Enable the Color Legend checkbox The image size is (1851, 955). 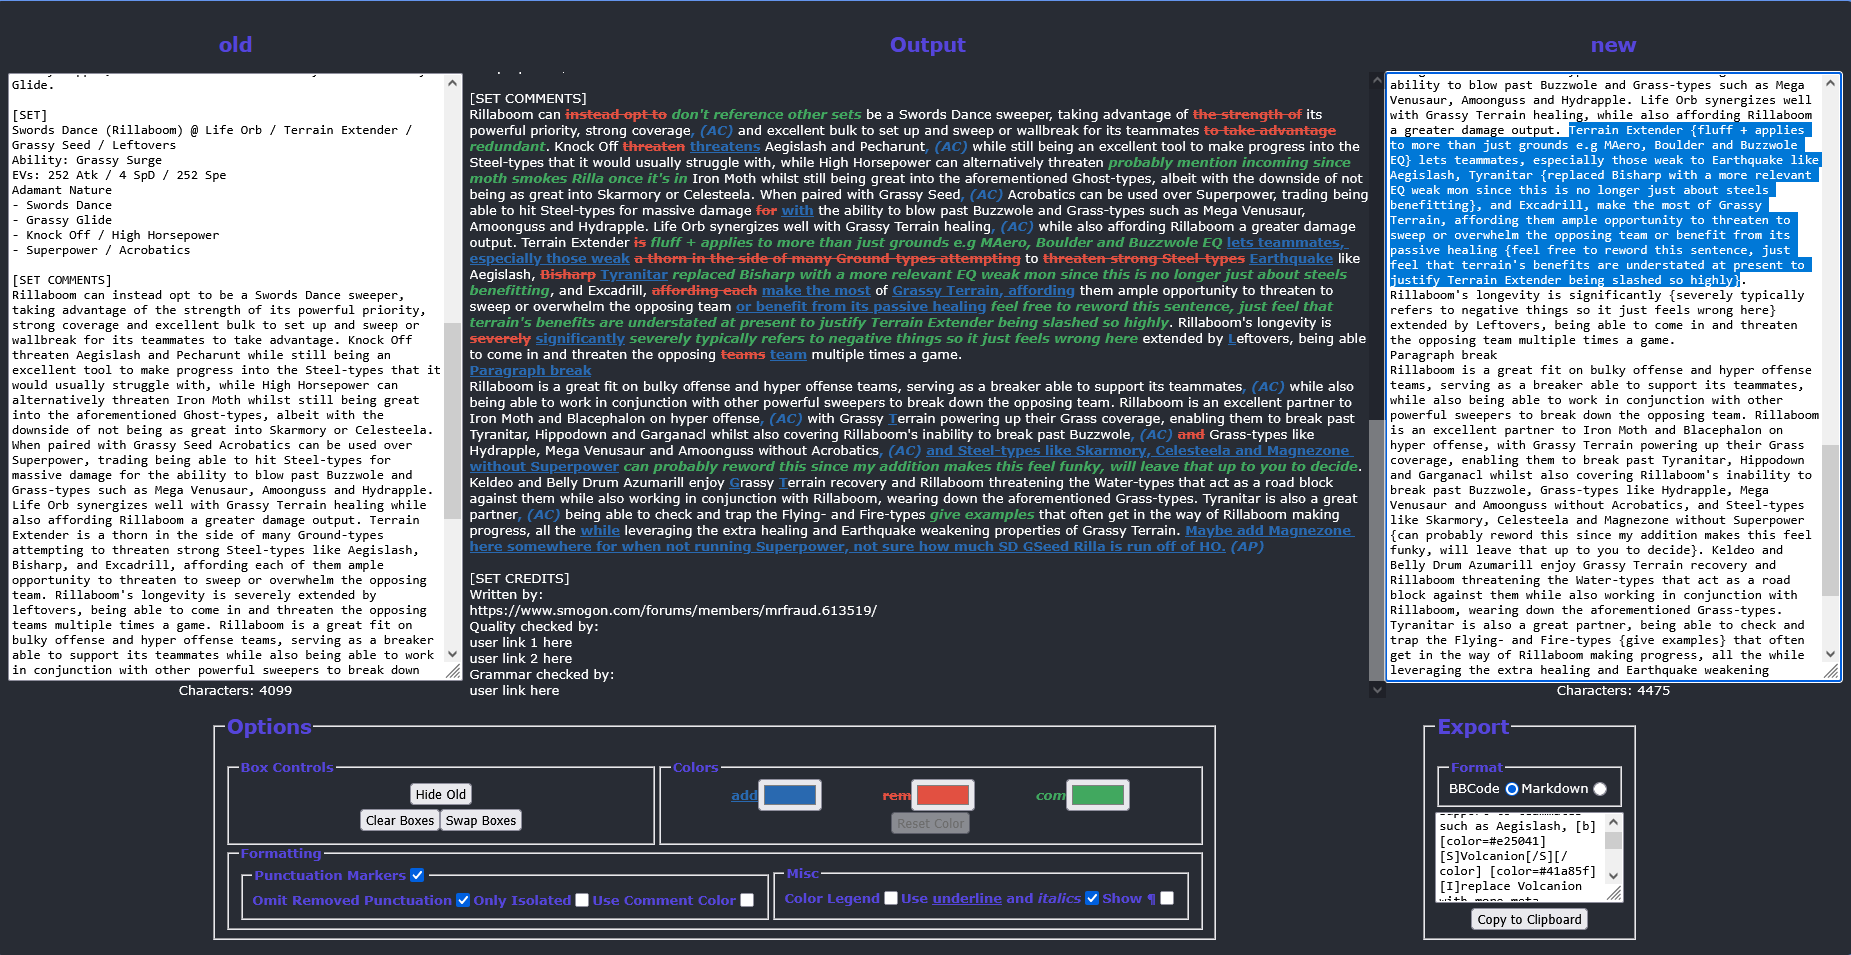(891, 898)
